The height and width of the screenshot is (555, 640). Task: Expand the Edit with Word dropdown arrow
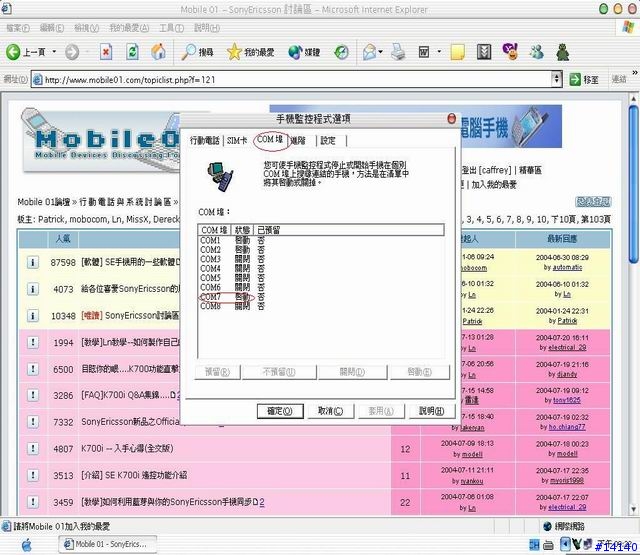pos(439,52)
